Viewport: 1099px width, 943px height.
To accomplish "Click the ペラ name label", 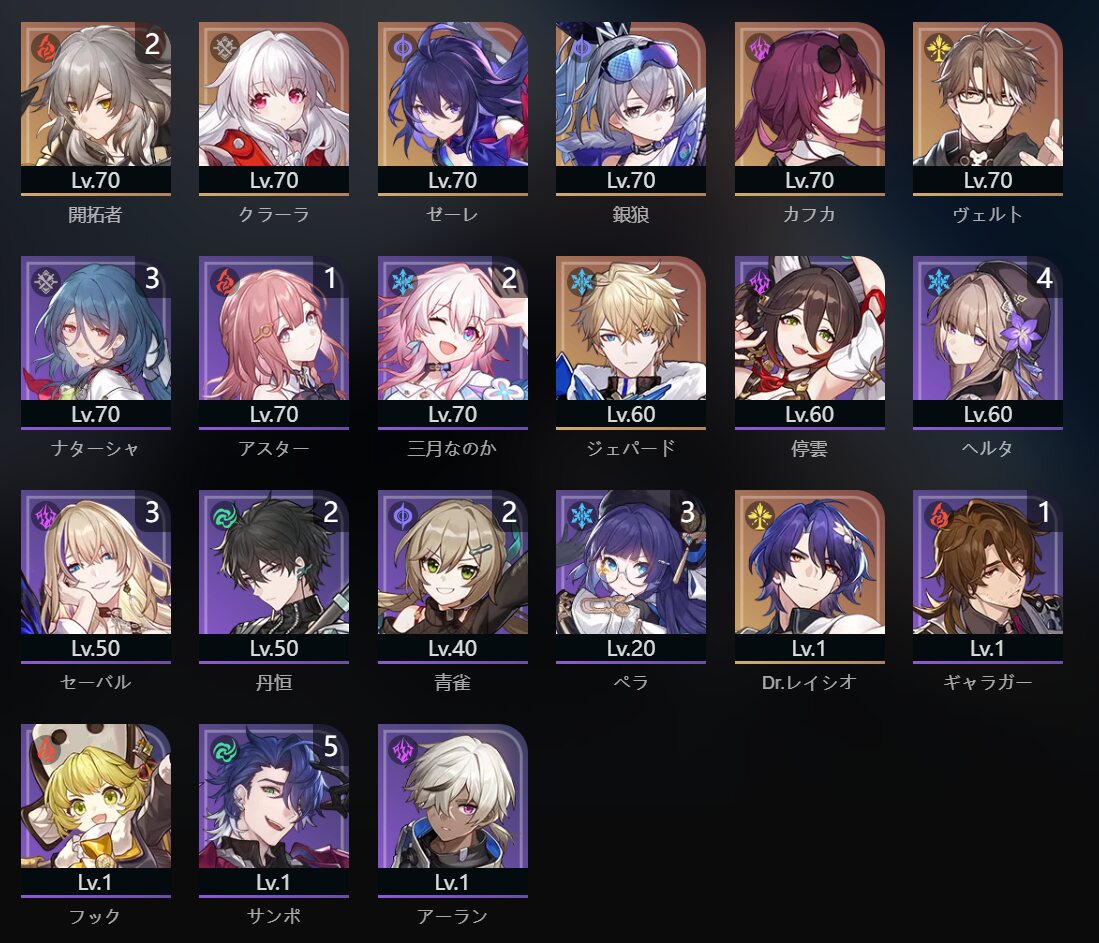I will click(631, 682).
